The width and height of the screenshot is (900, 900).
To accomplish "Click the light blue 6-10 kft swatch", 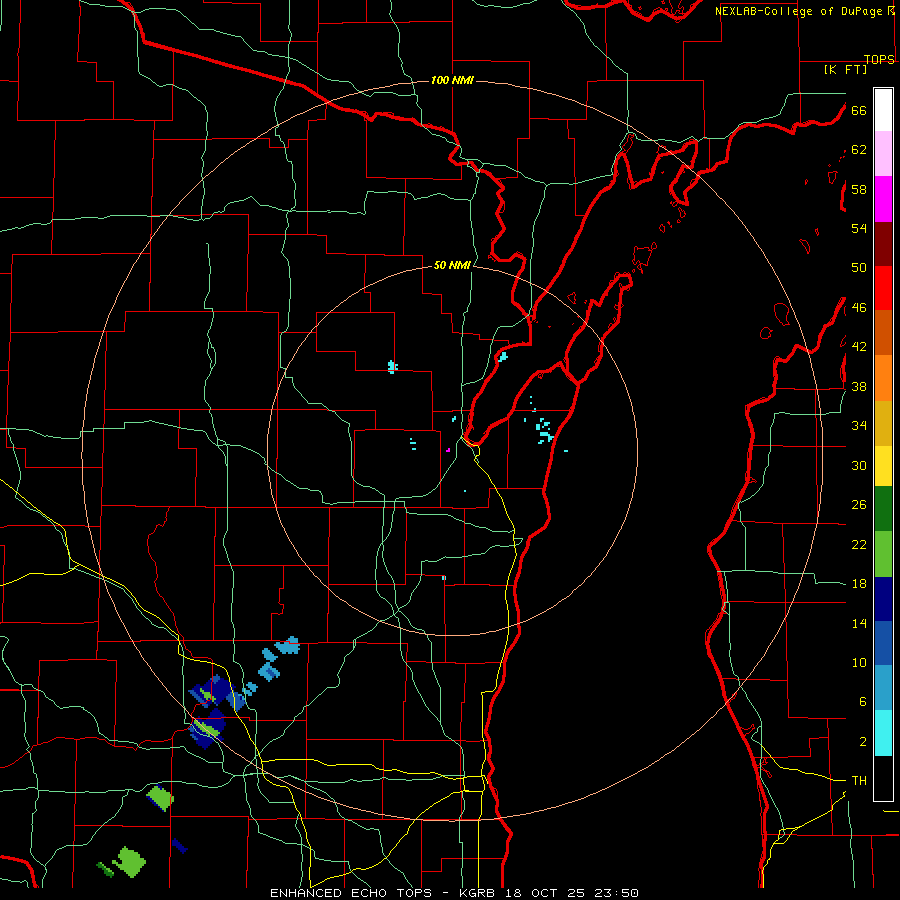I will pos(883,688).
